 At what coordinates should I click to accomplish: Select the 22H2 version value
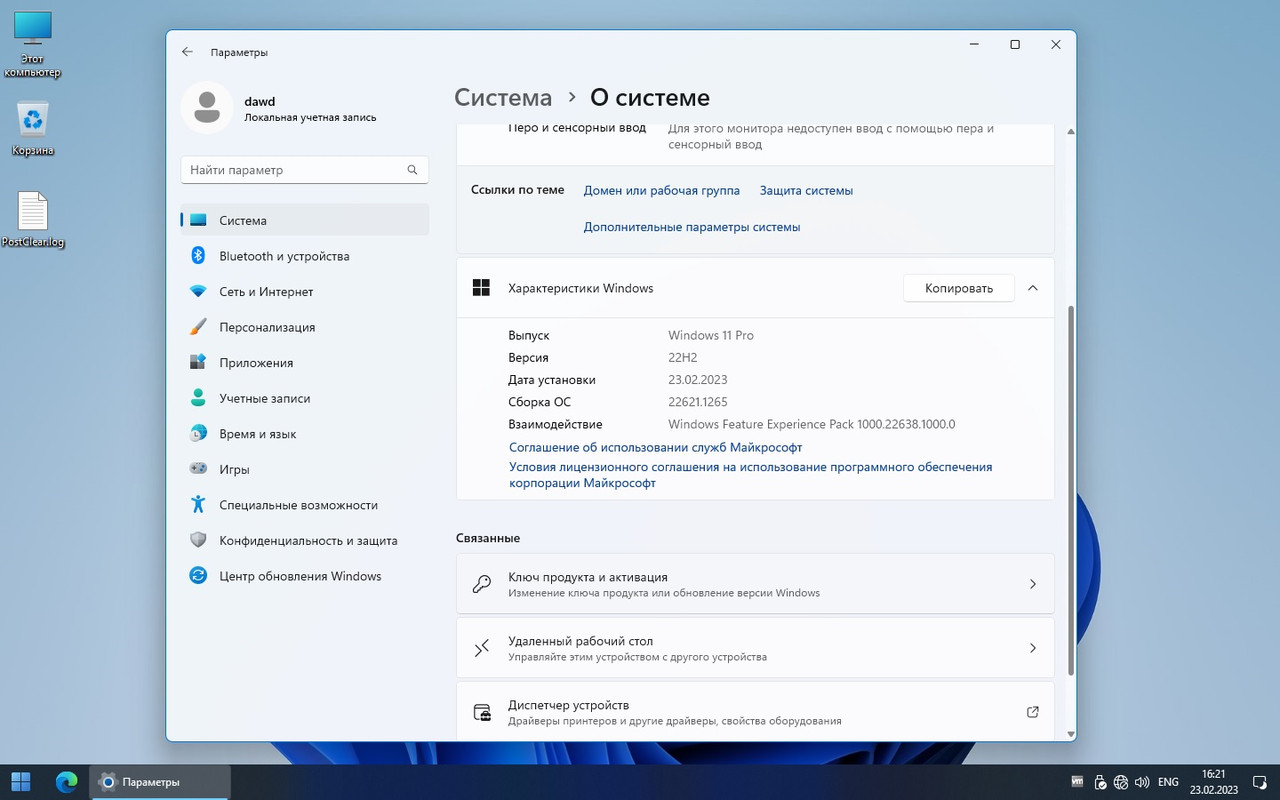pos(684,358)
